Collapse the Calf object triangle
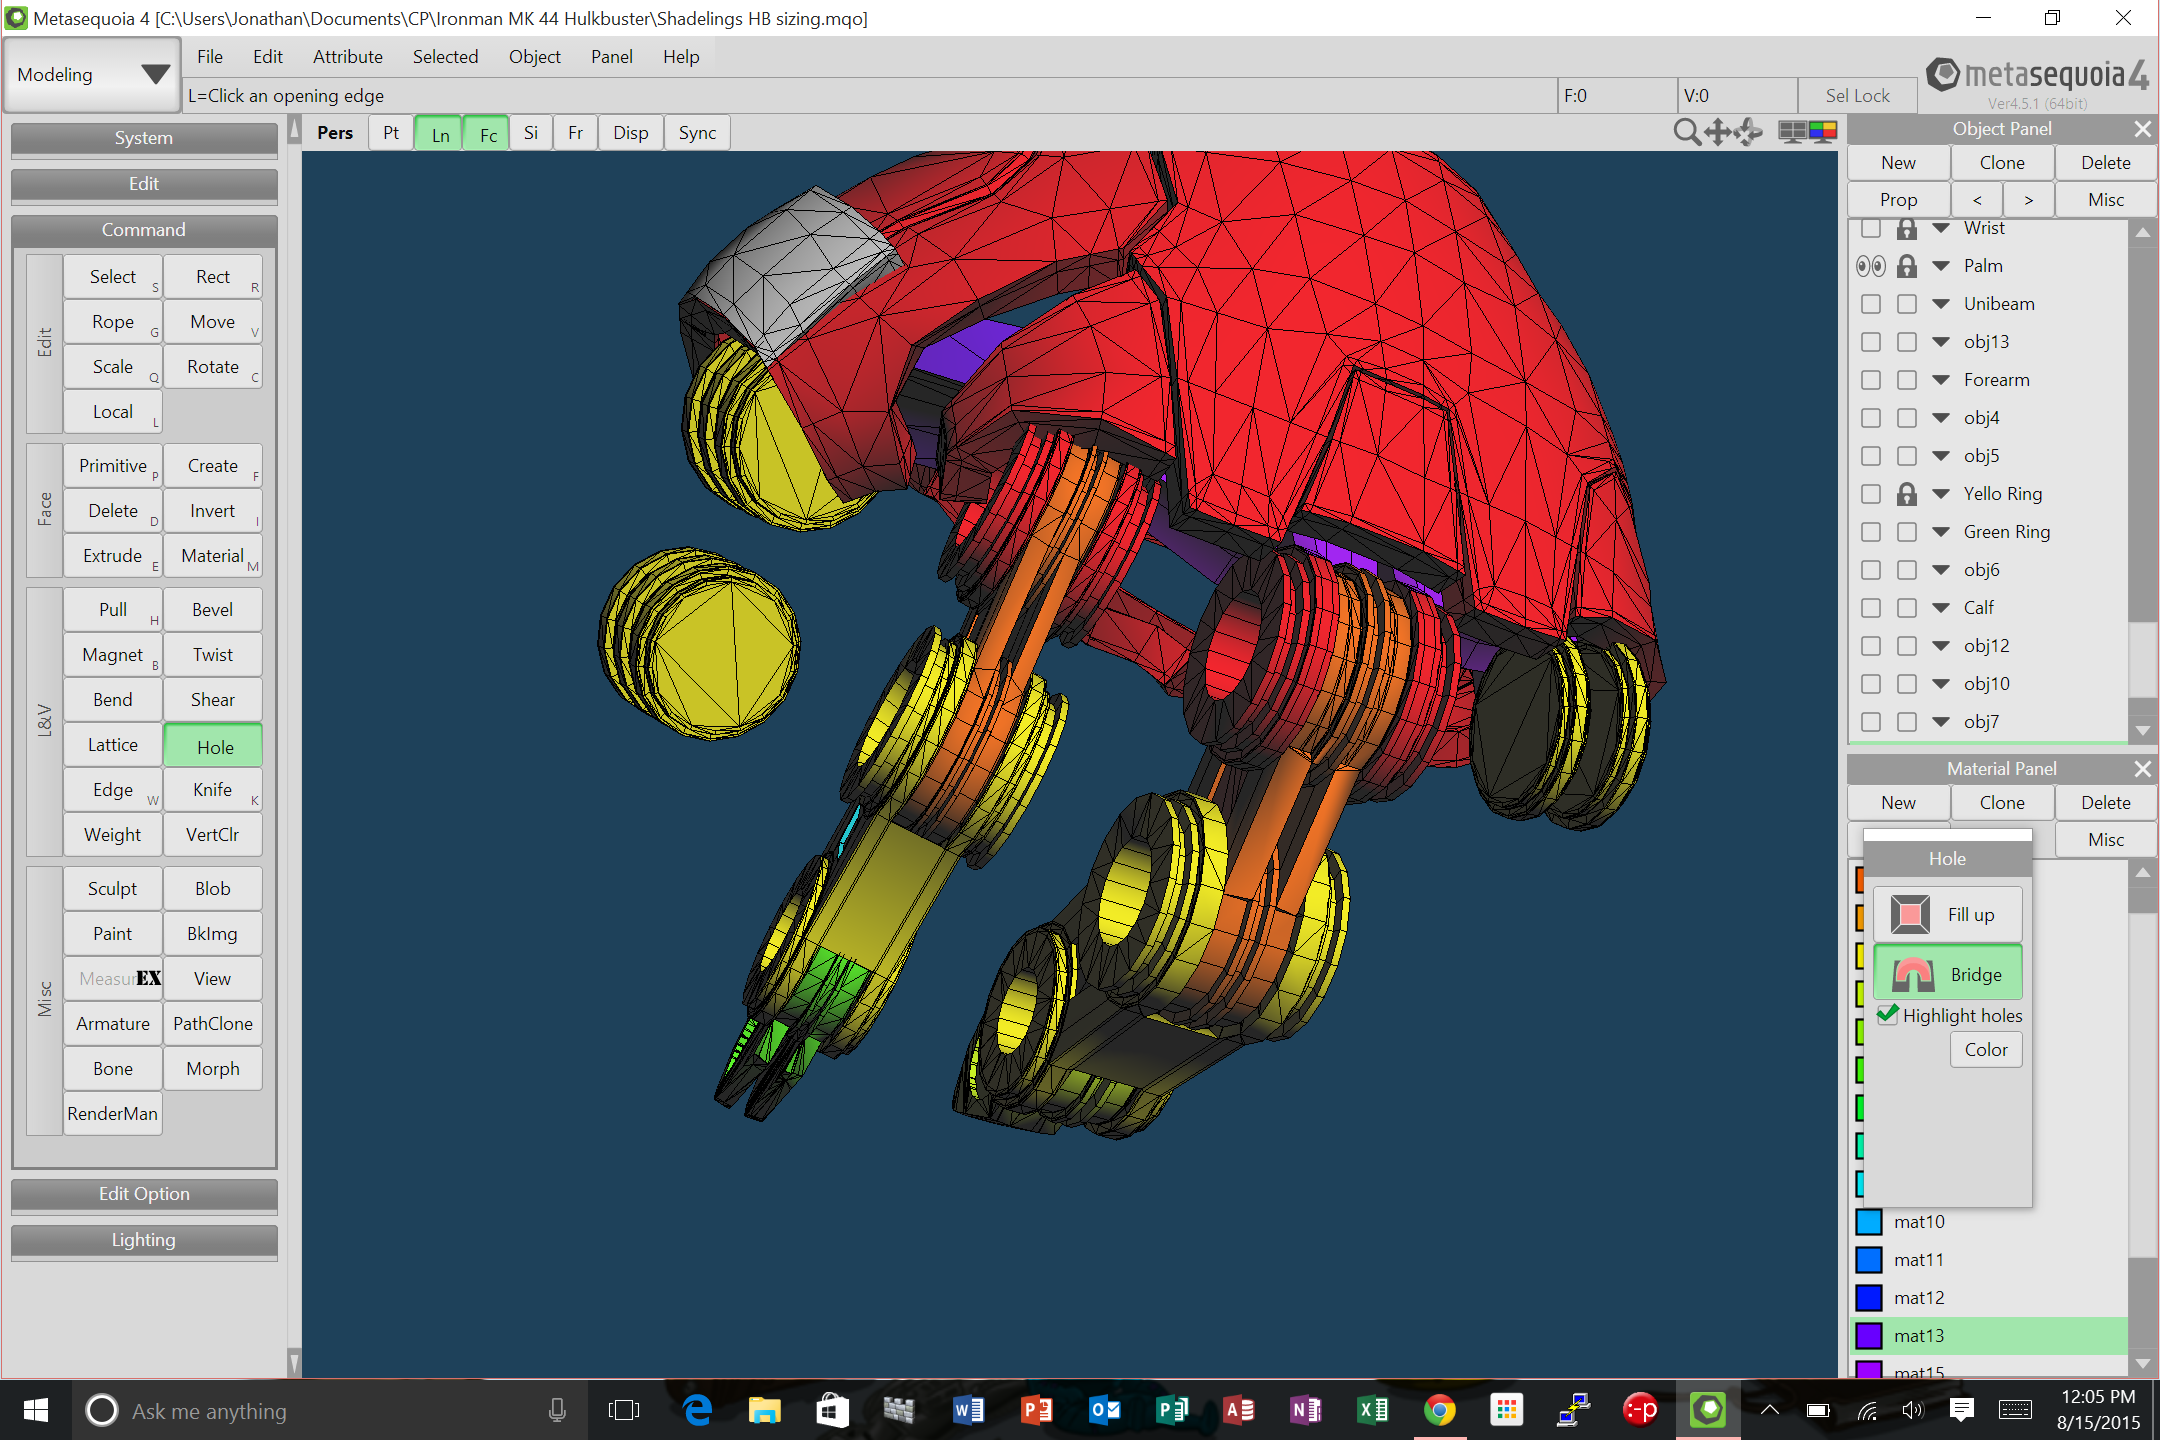 (x=1941, y=608)
